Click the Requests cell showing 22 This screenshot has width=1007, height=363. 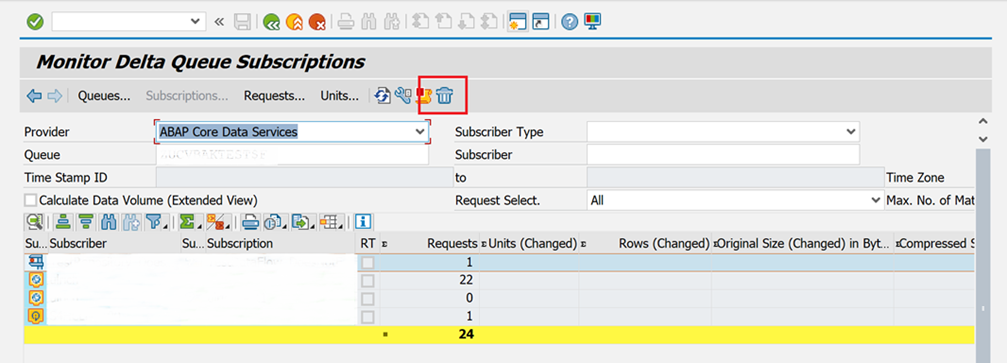[430, 281]
